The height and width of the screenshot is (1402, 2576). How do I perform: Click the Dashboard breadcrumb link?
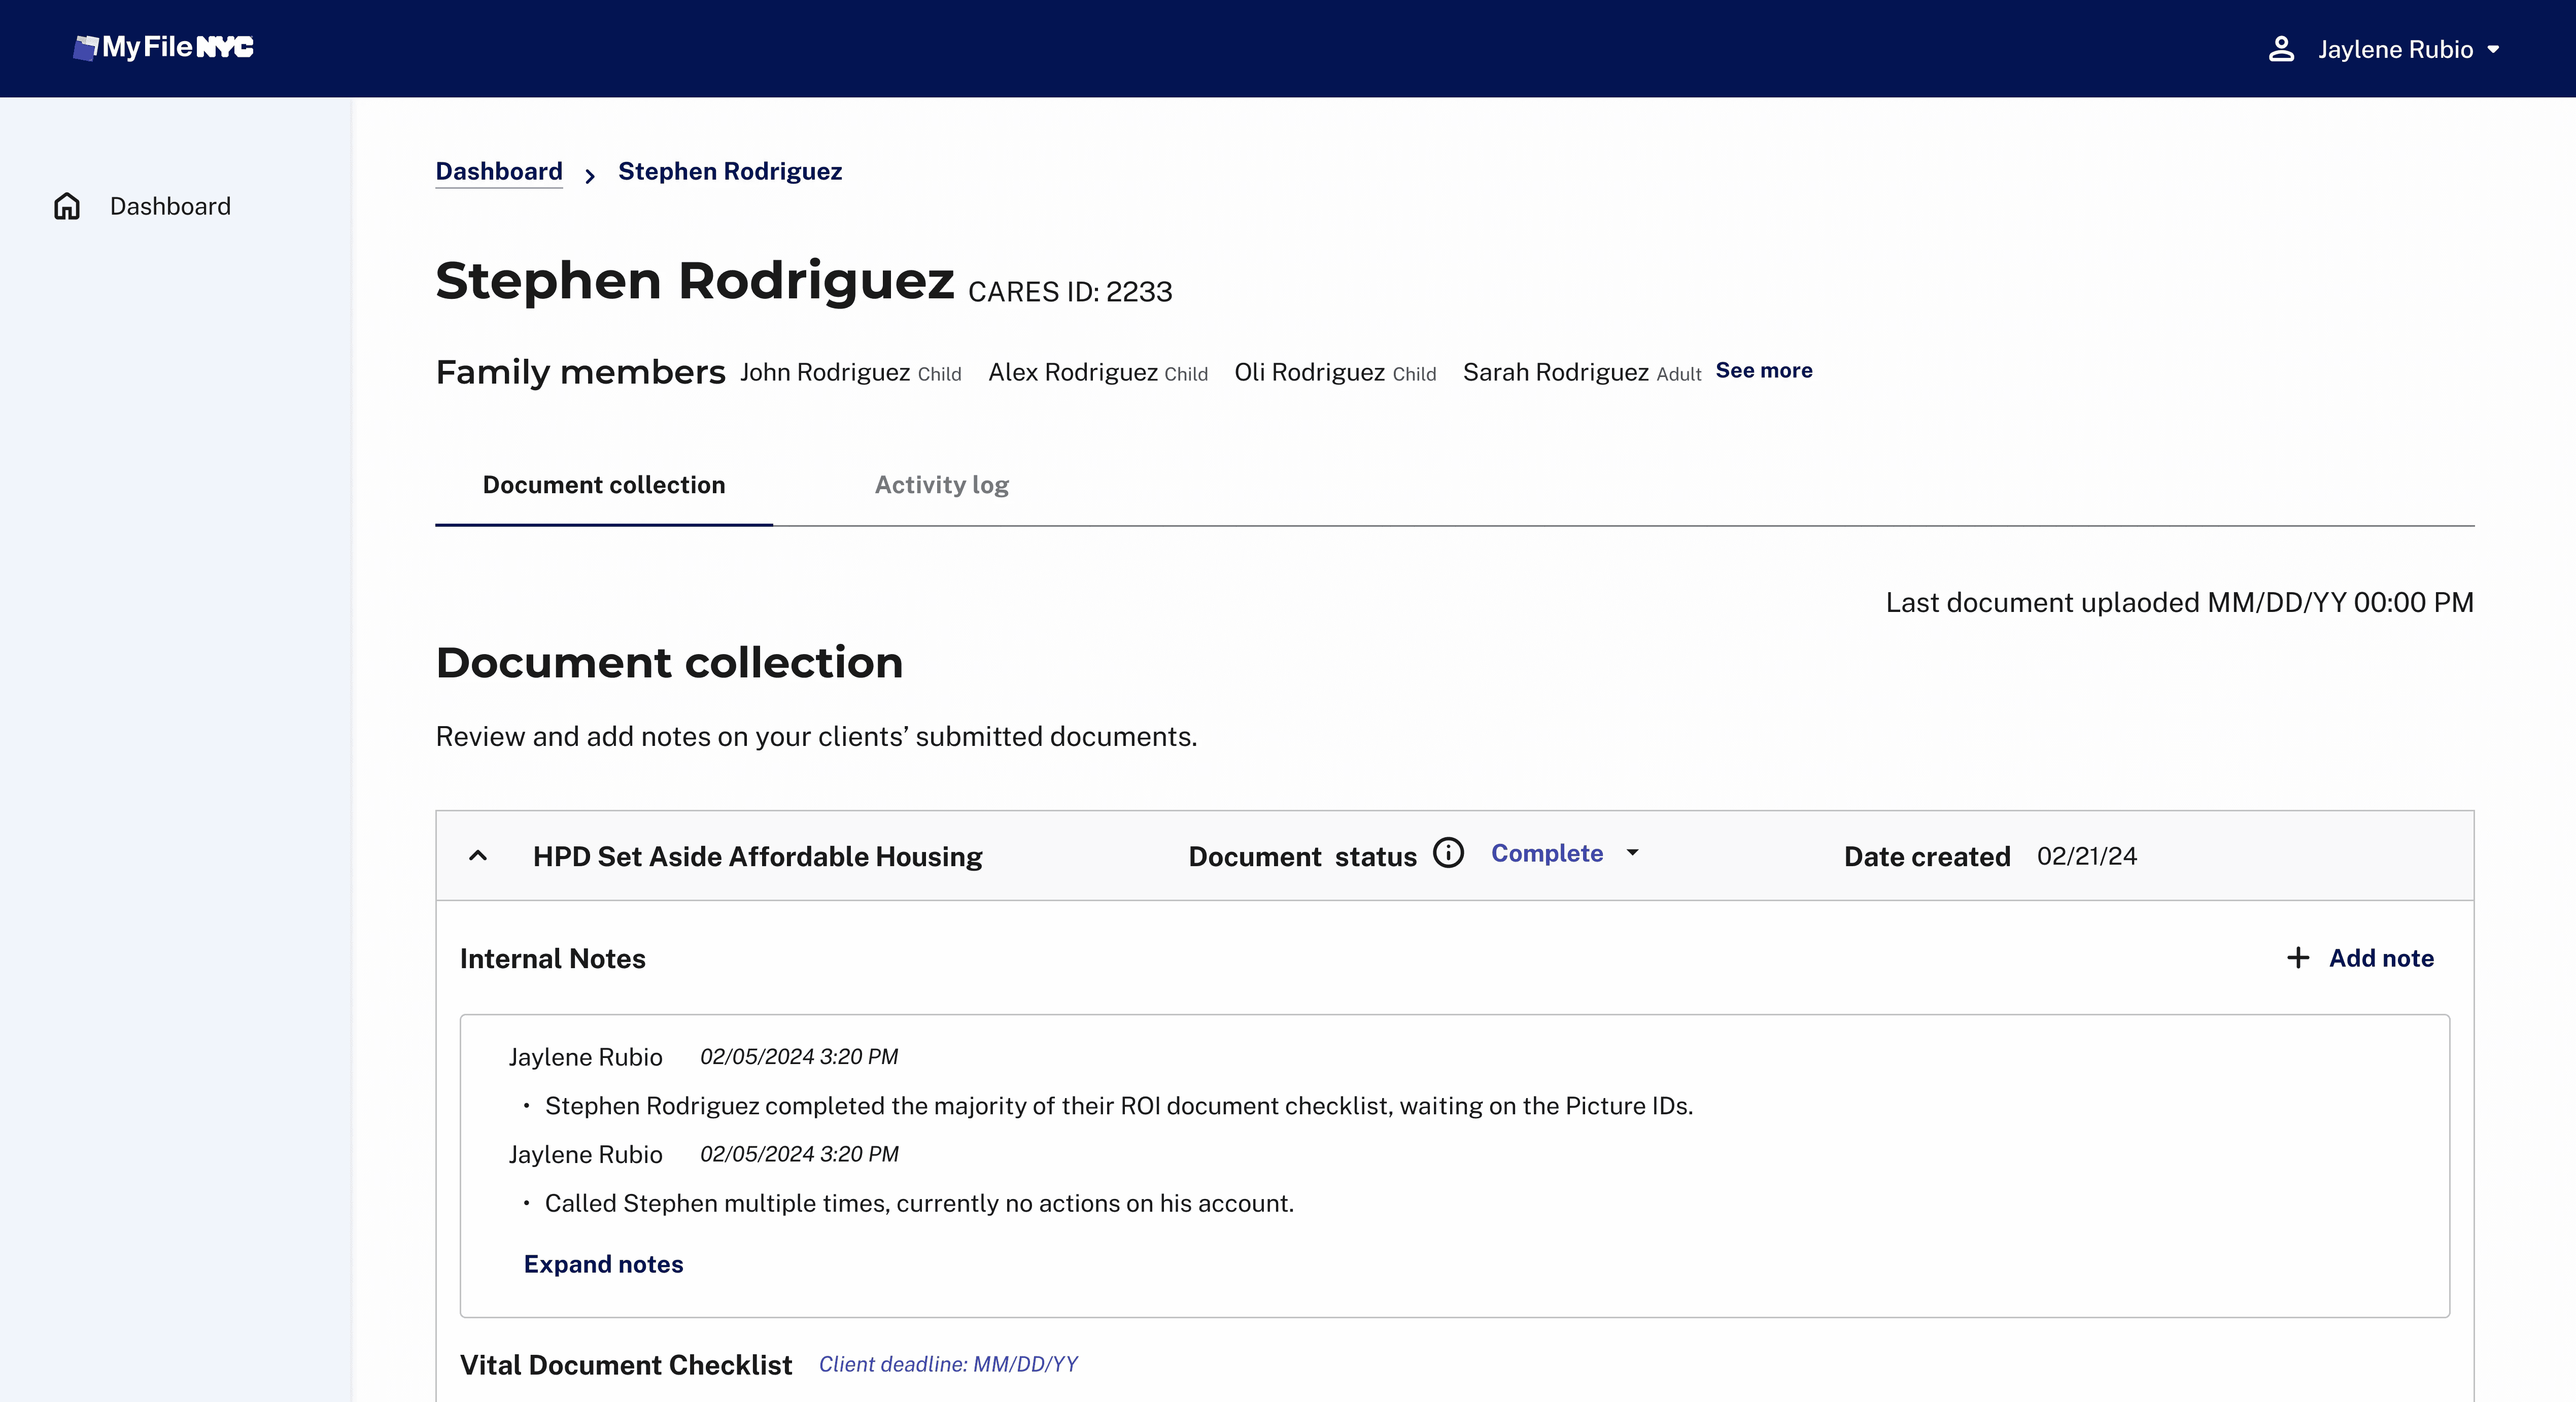pyautogui.click(x=498, y=171)
